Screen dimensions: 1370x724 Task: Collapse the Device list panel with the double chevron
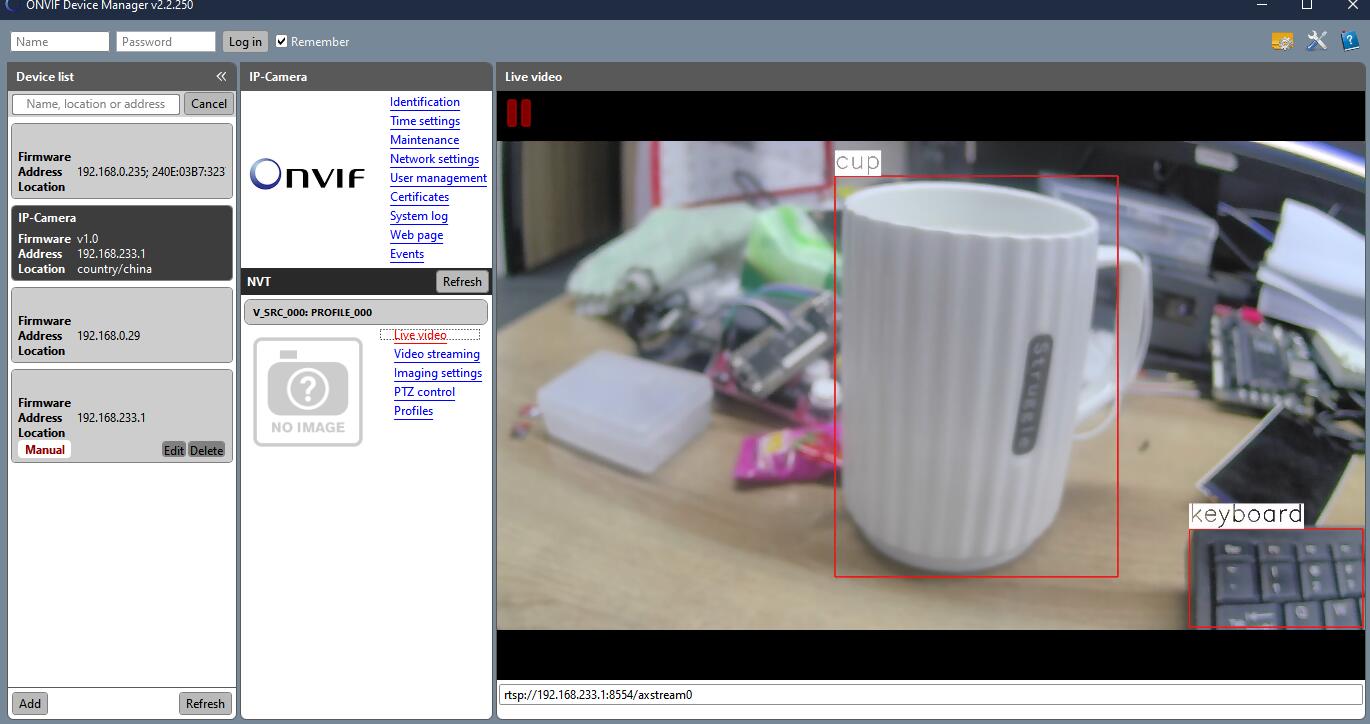pyautogui.click(x=221, y=76)
